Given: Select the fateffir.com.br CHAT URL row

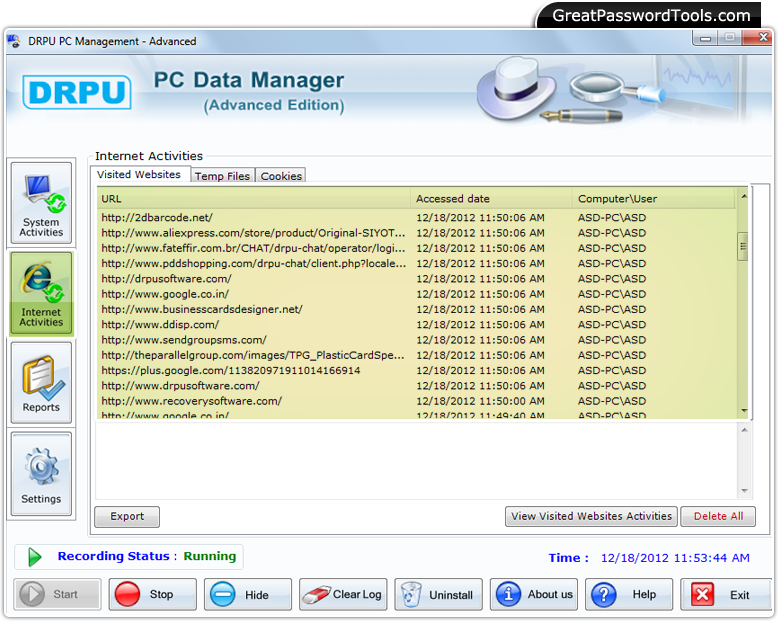Looking at the screenshot, I should [x=417, y=248].
